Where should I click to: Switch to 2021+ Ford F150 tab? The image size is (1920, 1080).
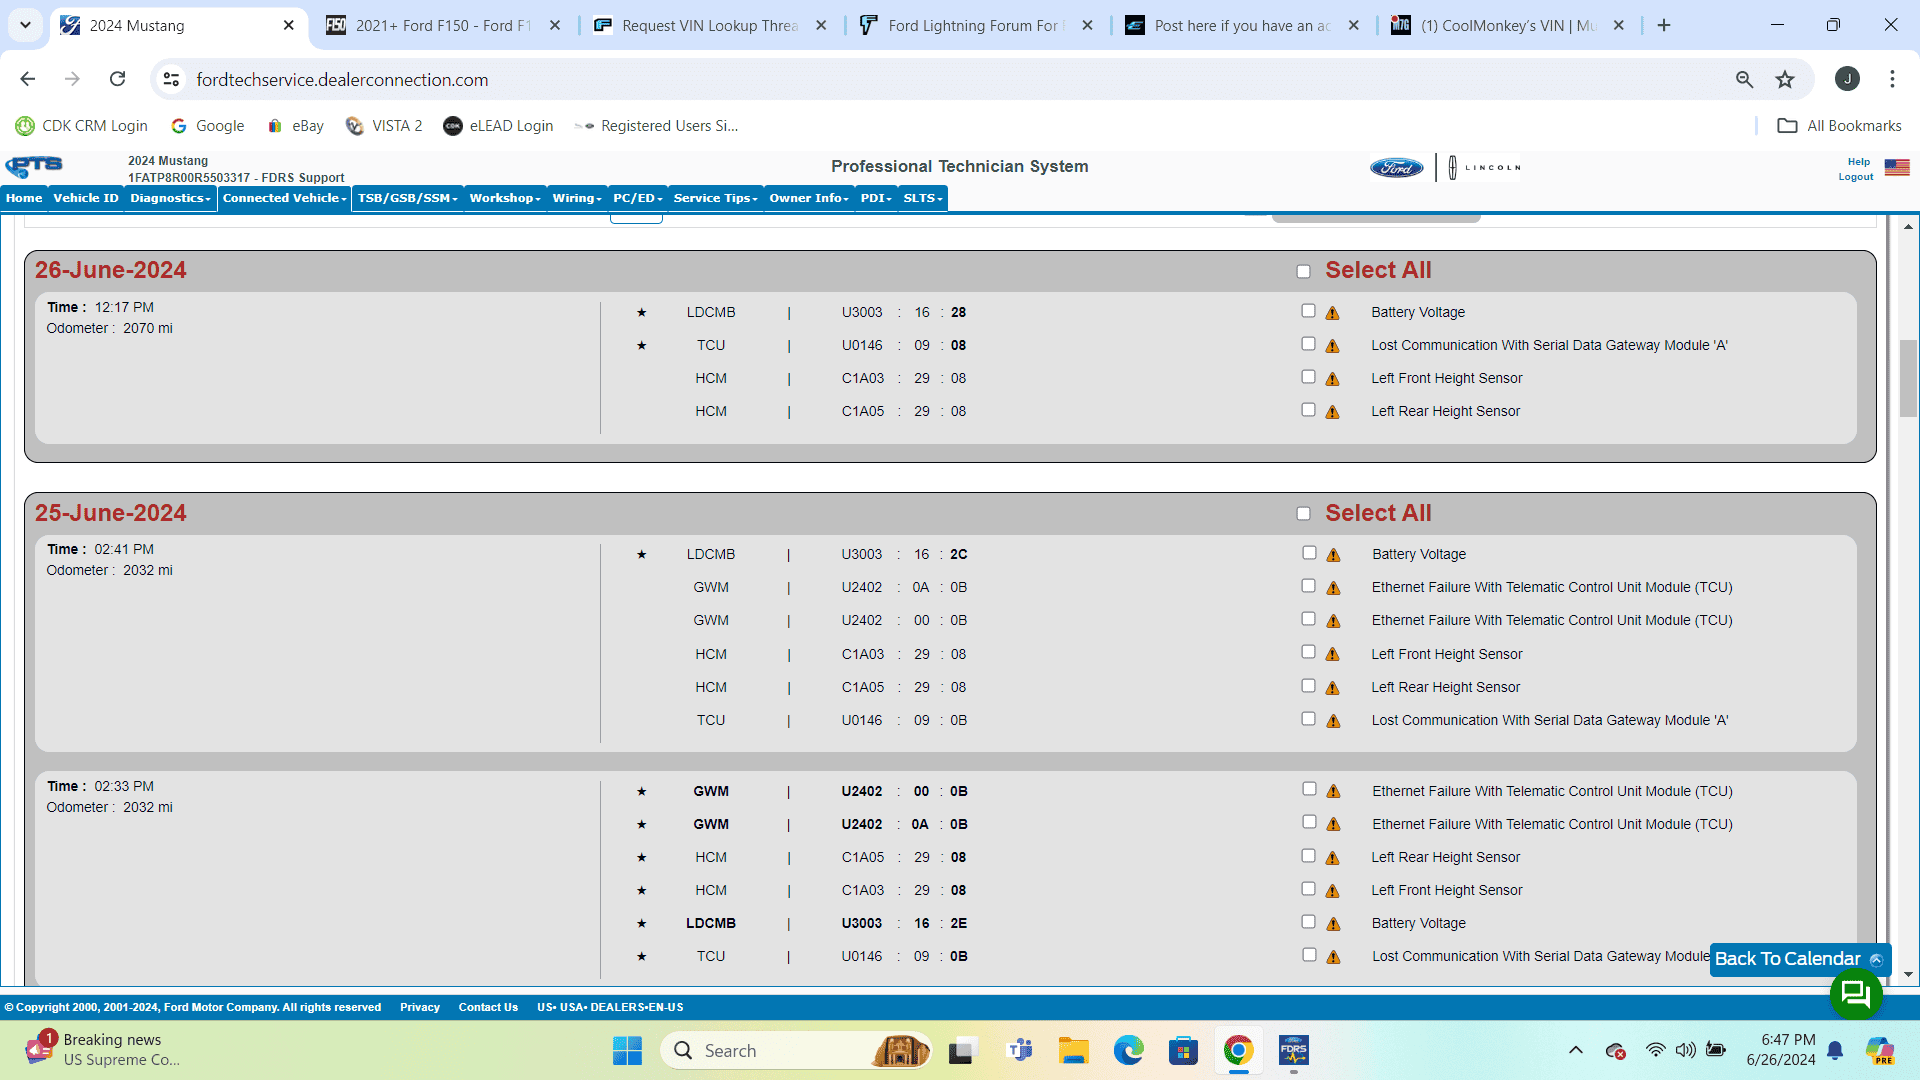444,25
